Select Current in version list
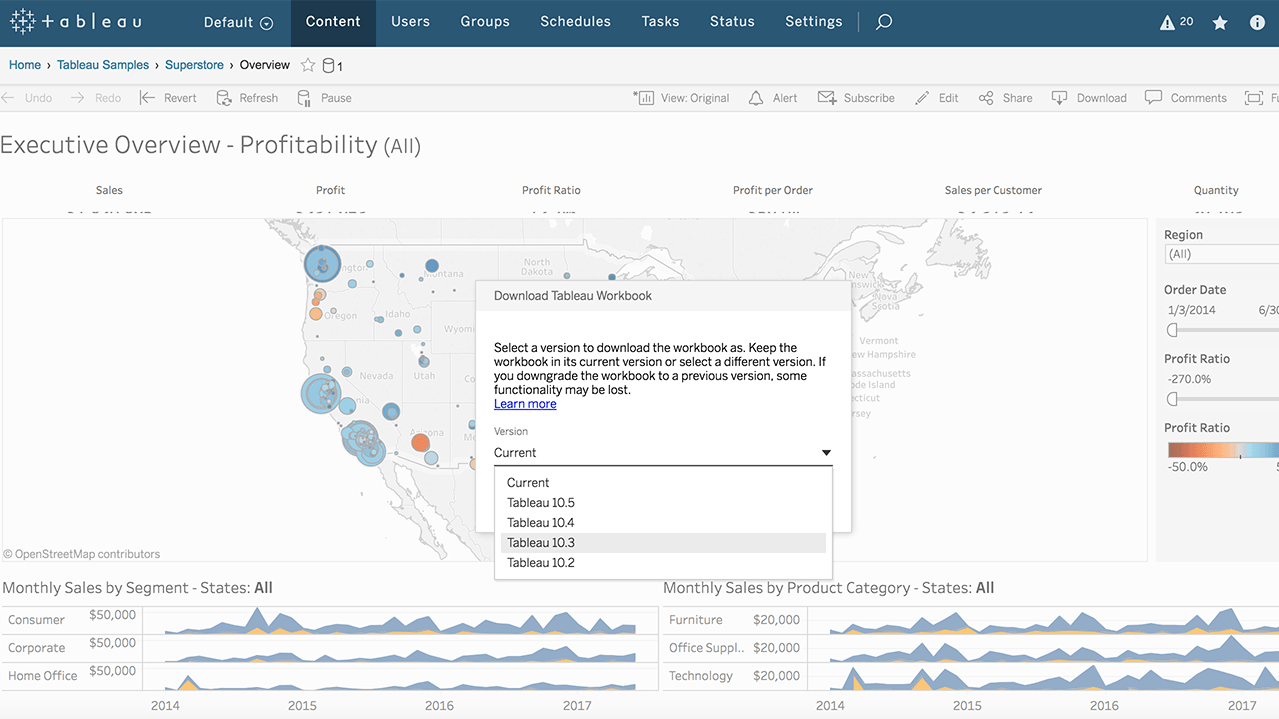The image size is (1279, 719). (663, 483)
